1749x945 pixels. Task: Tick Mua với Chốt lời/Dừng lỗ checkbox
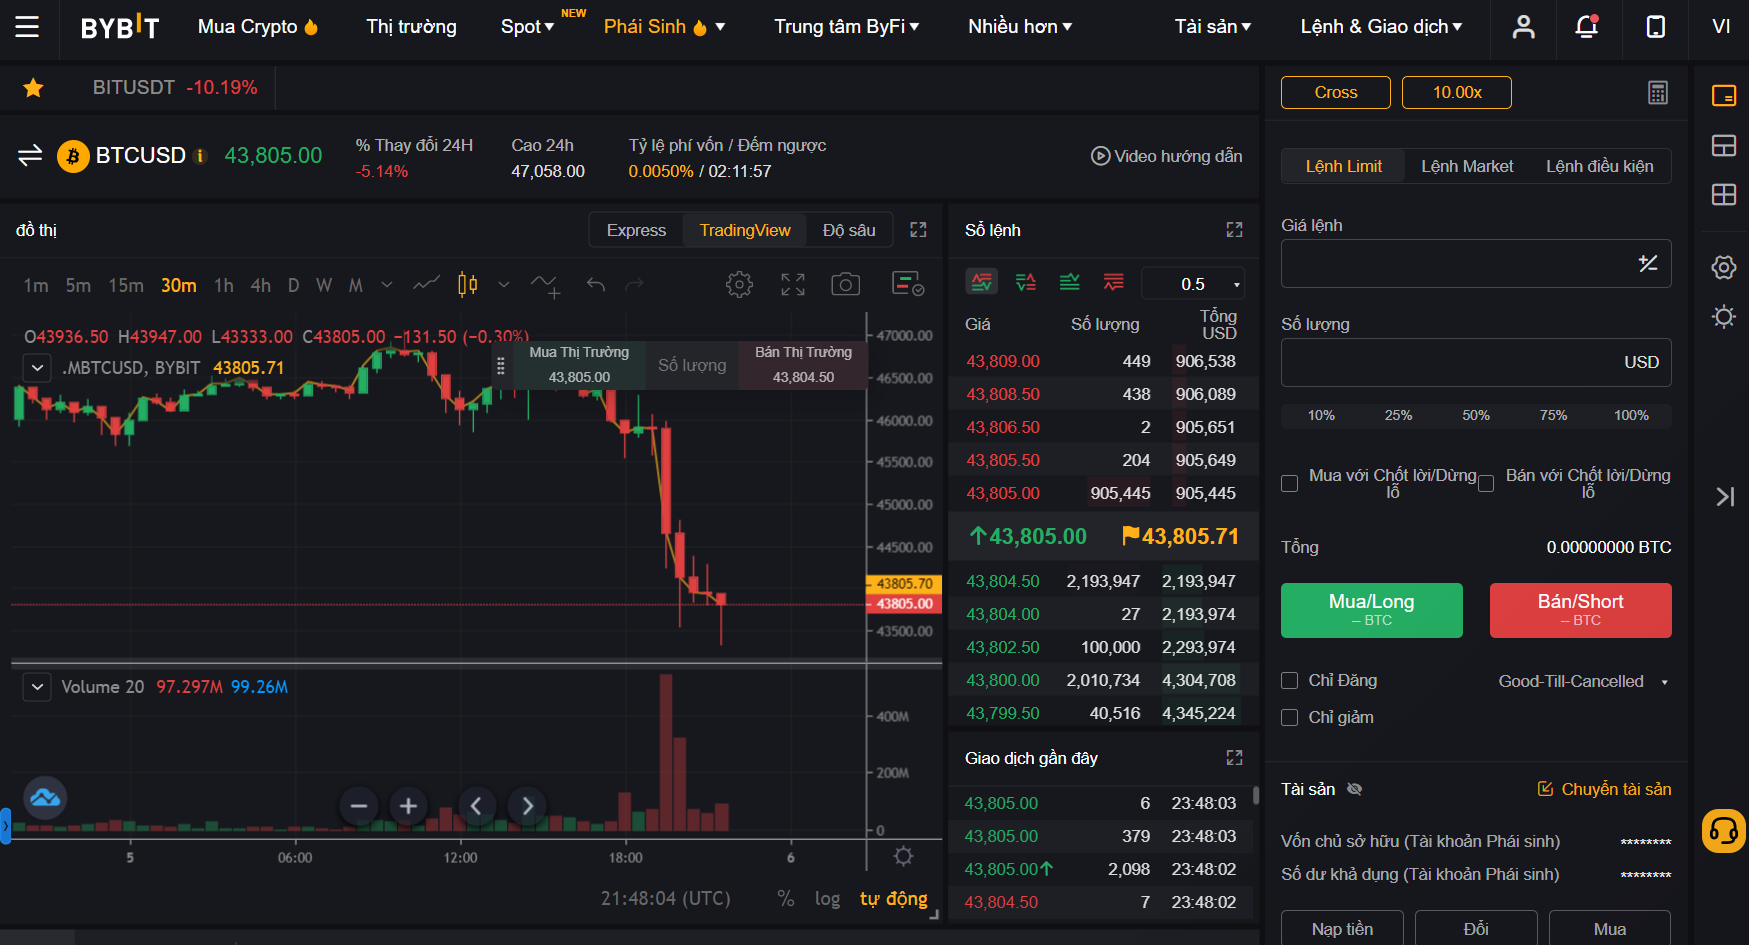1290,484
